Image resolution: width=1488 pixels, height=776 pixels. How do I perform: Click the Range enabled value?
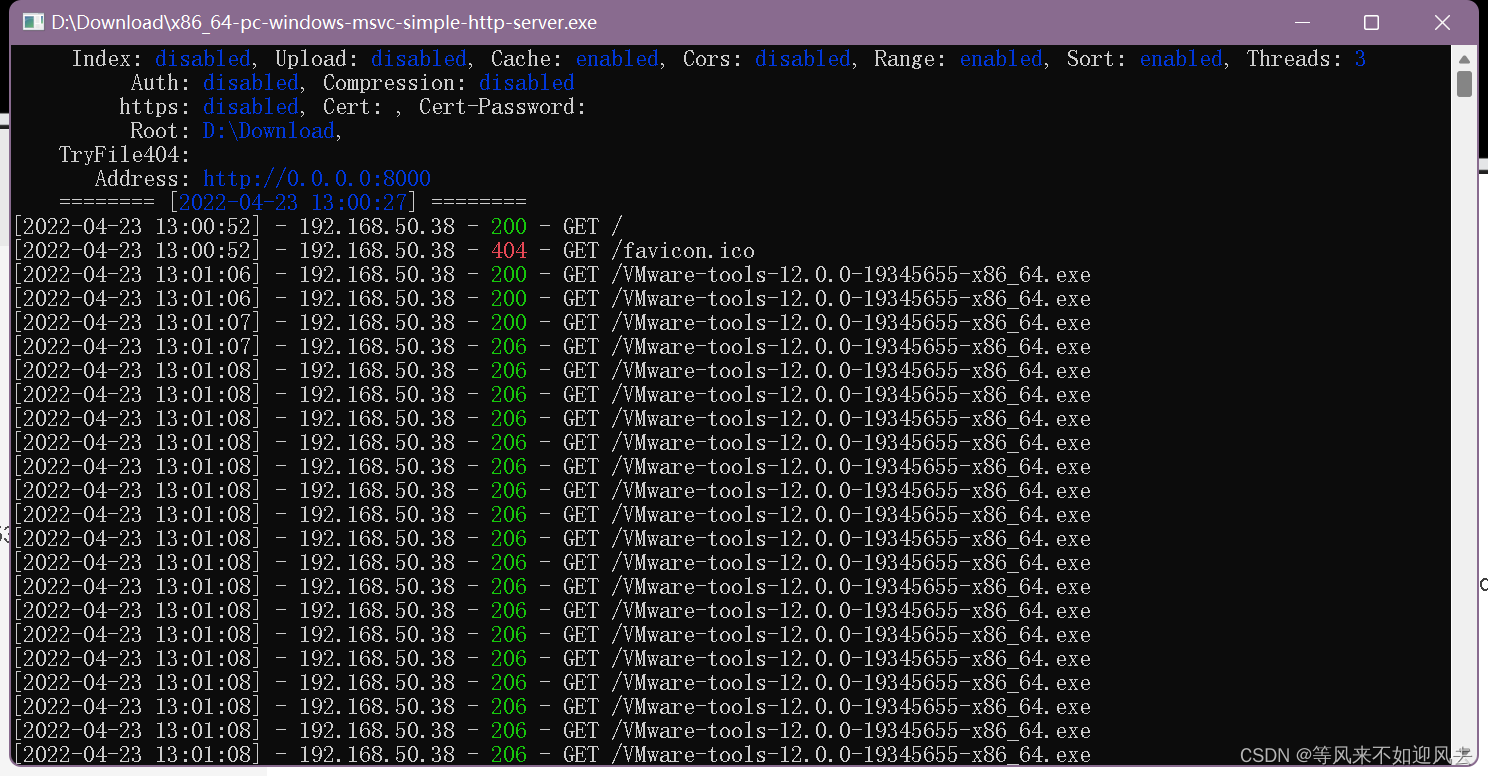(x=1001, y=59)
